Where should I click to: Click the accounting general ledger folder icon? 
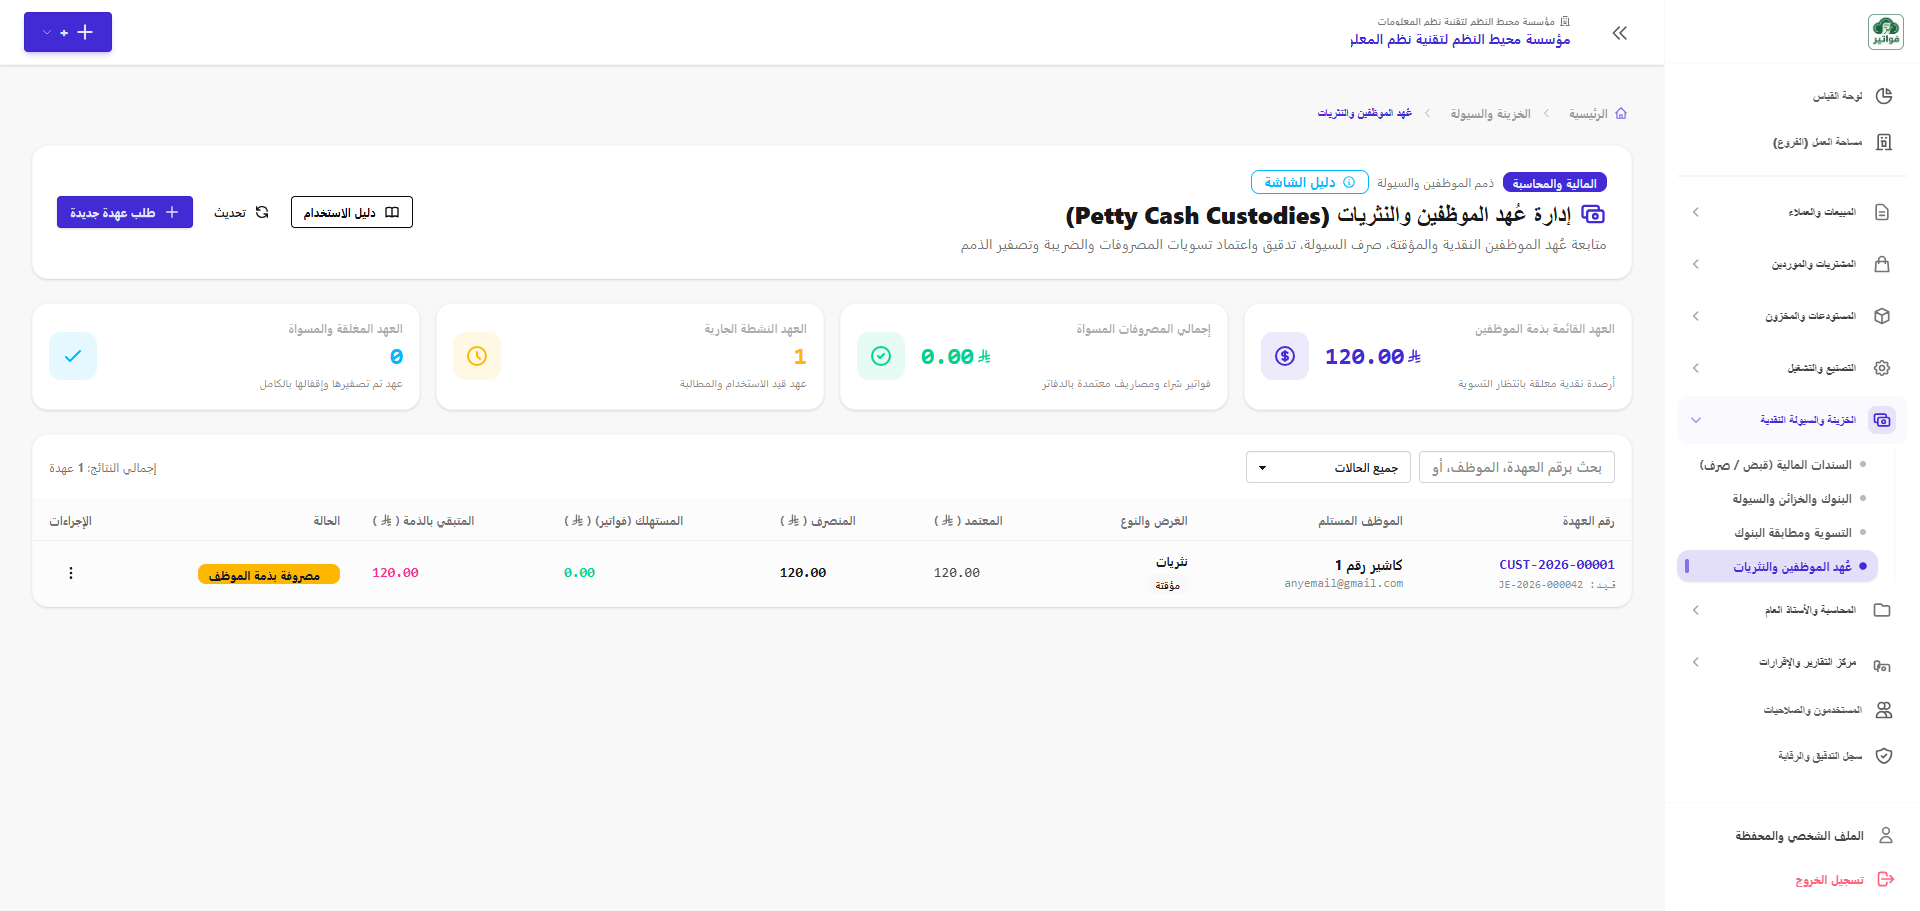(1882, 610)
